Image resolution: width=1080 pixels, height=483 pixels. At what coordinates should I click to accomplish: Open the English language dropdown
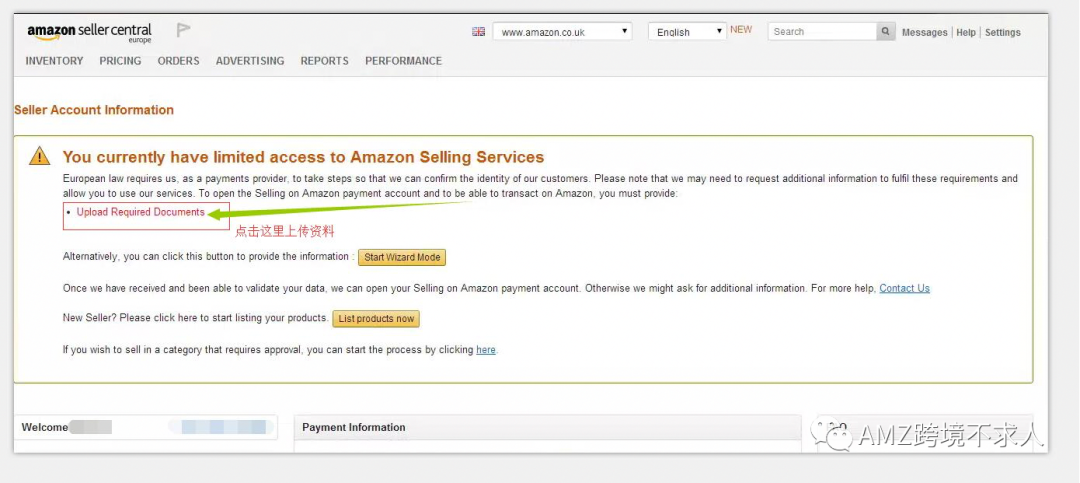(x=687, y=32)
